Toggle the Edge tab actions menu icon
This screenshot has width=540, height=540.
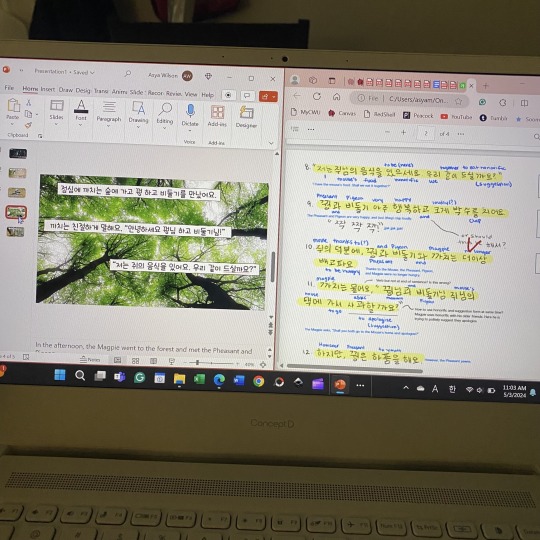click(332, 81)
